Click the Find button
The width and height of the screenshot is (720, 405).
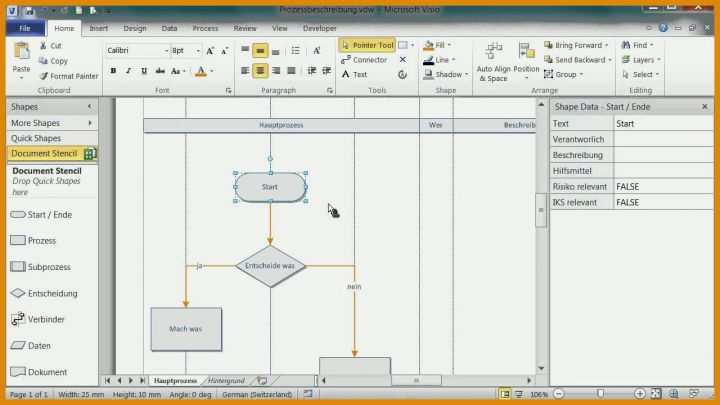point(637,45)
